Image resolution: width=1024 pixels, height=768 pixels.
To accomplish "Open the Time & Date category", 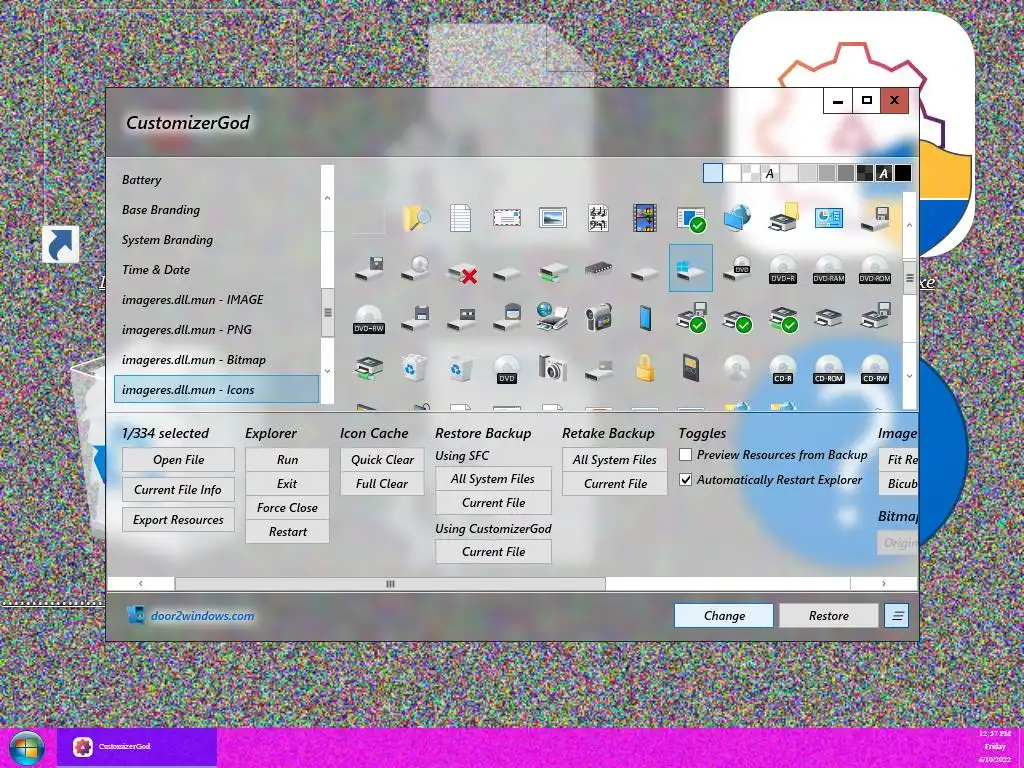I will click(x=216, y=270).
